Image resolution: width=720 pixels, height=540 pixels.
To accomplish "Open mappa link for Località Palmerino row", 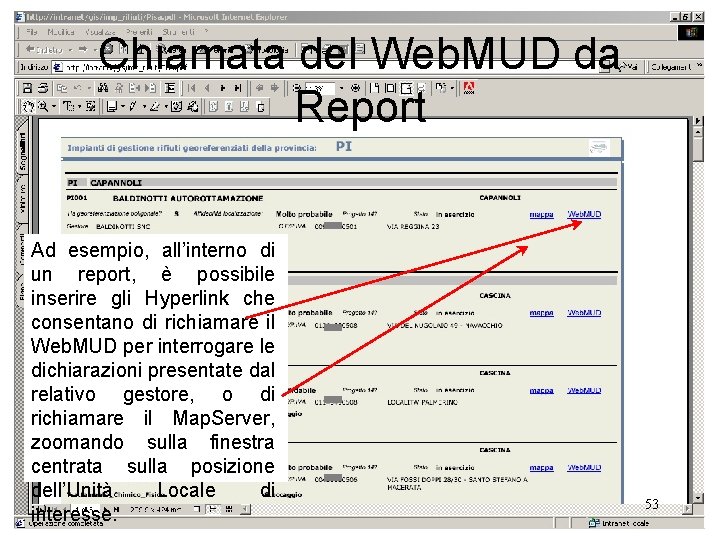I will [541, 390].
